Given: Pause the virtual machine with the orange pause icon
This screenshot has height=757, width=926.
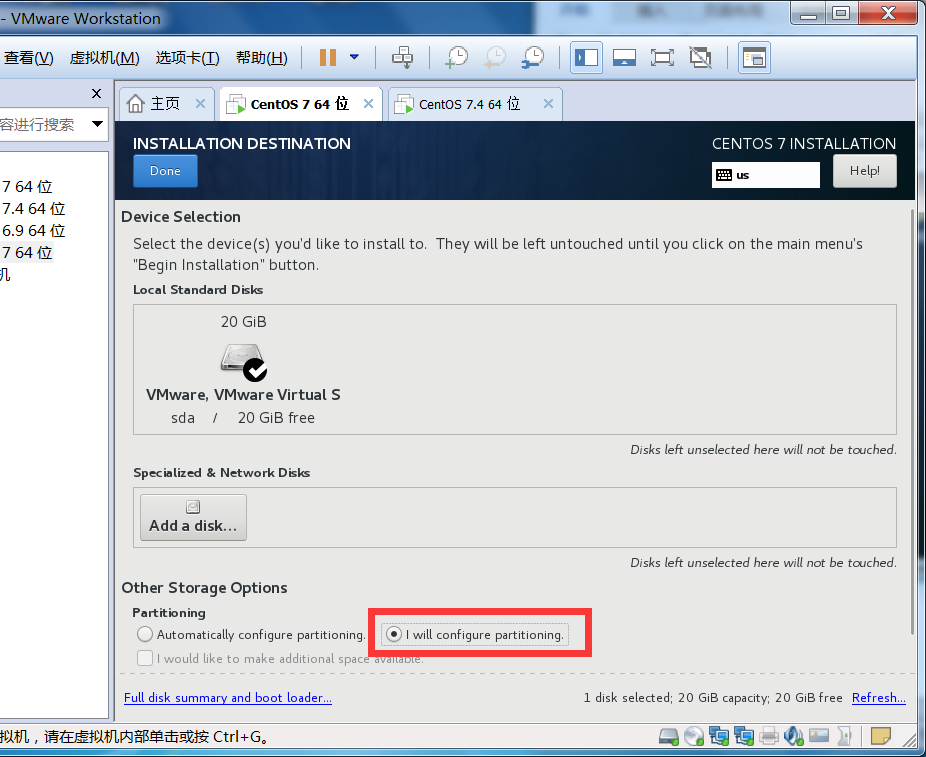Looking at the screenshot, I should point(328,57).
